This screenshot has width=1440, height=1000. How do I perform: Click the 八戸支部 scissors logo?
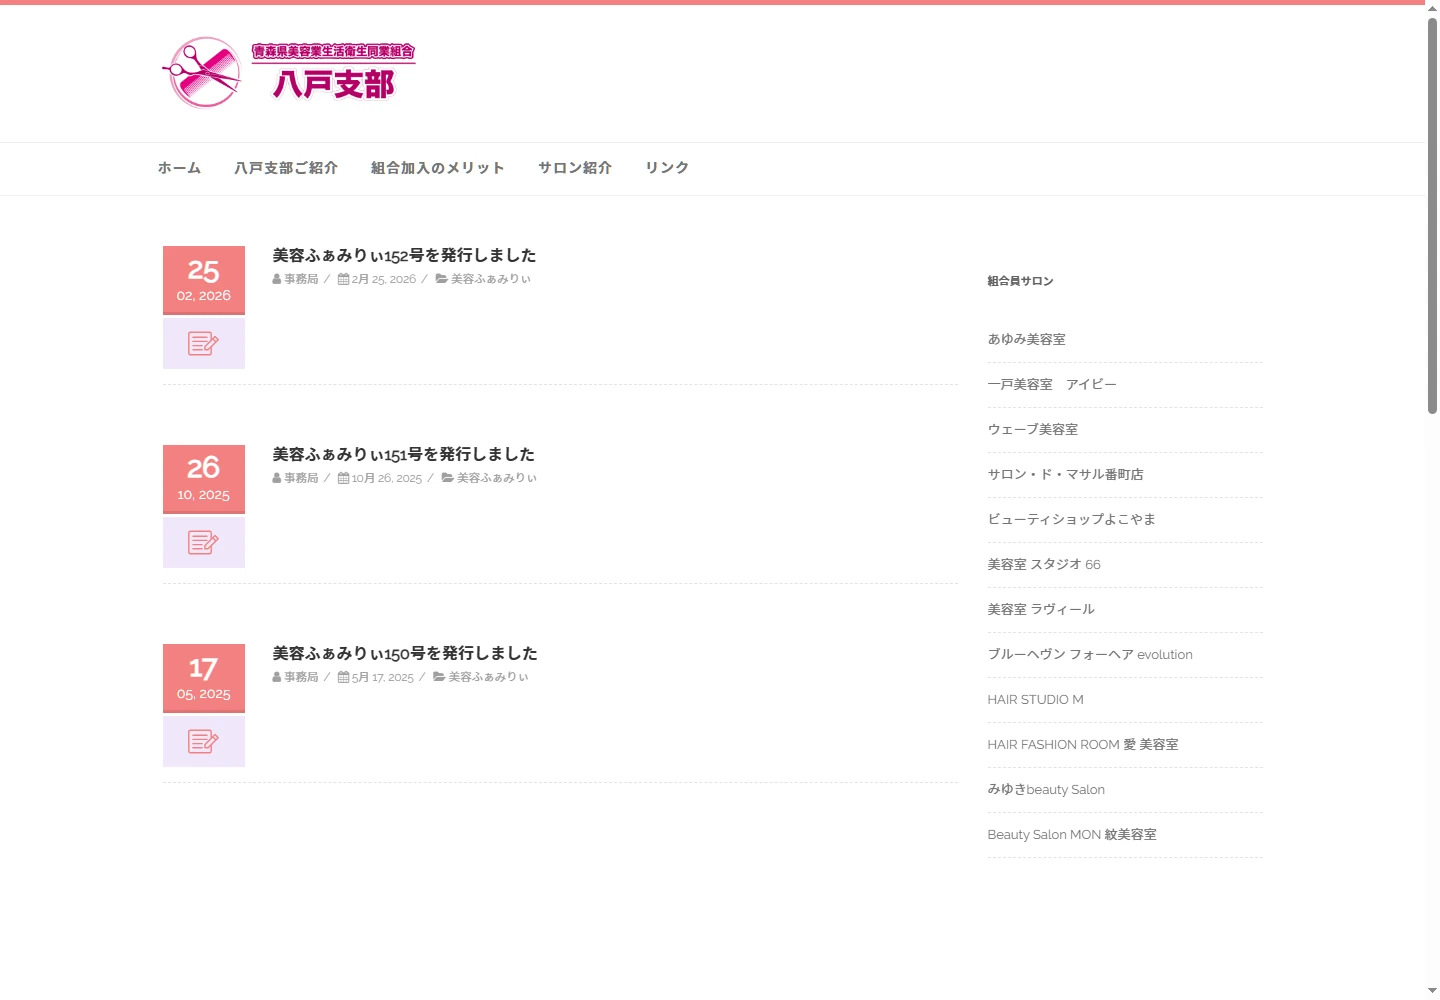point(289,73)
